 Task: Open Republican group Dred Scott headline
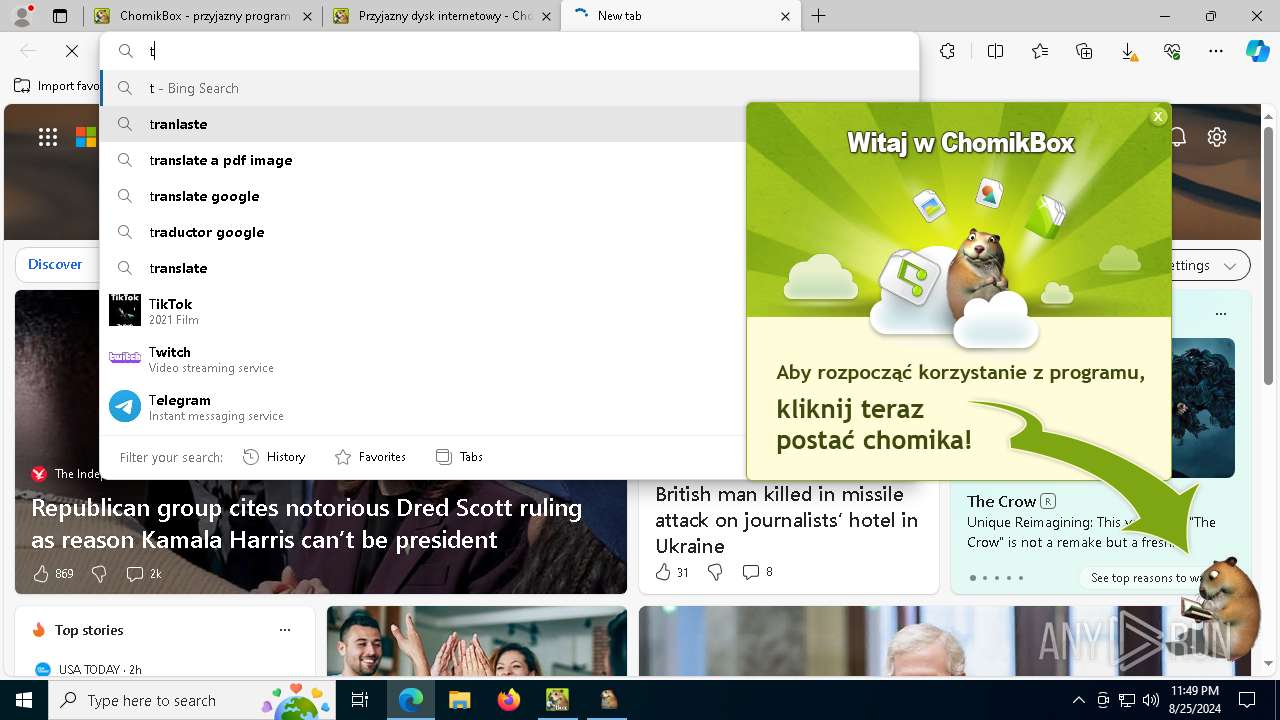(306, 524)
